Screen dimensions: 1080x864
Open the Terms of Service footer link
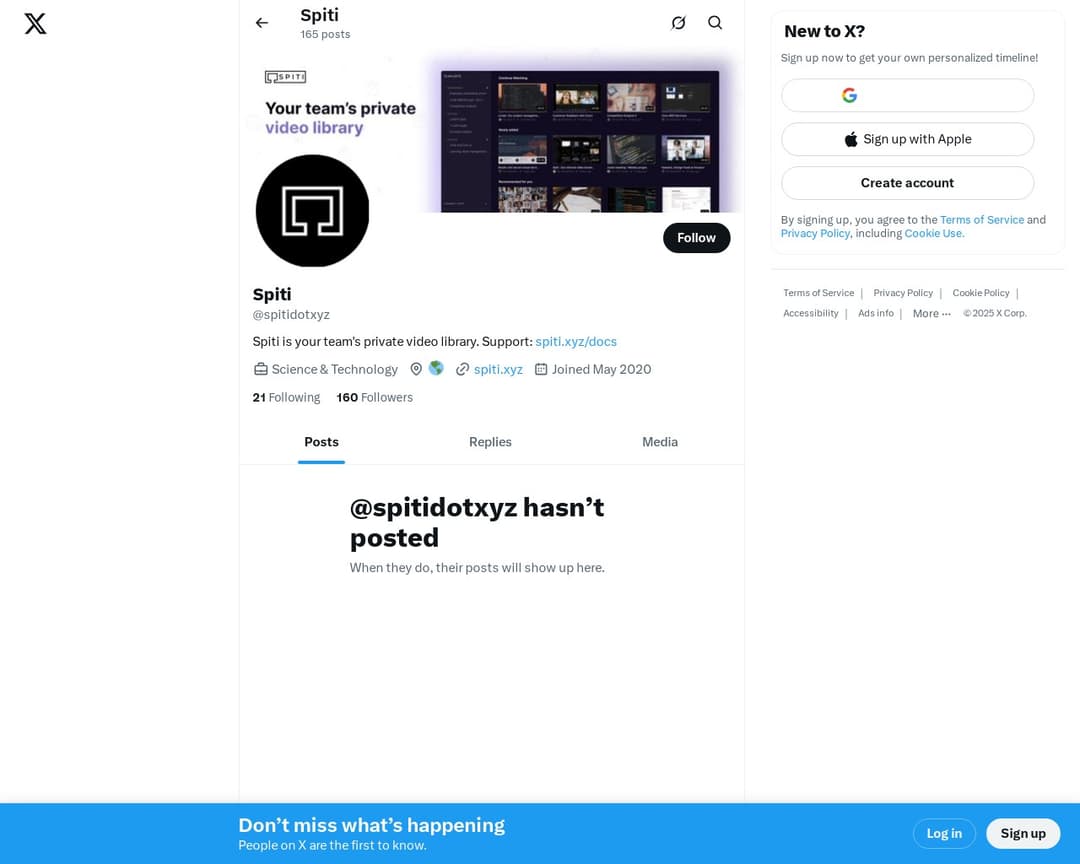point(818,293)
